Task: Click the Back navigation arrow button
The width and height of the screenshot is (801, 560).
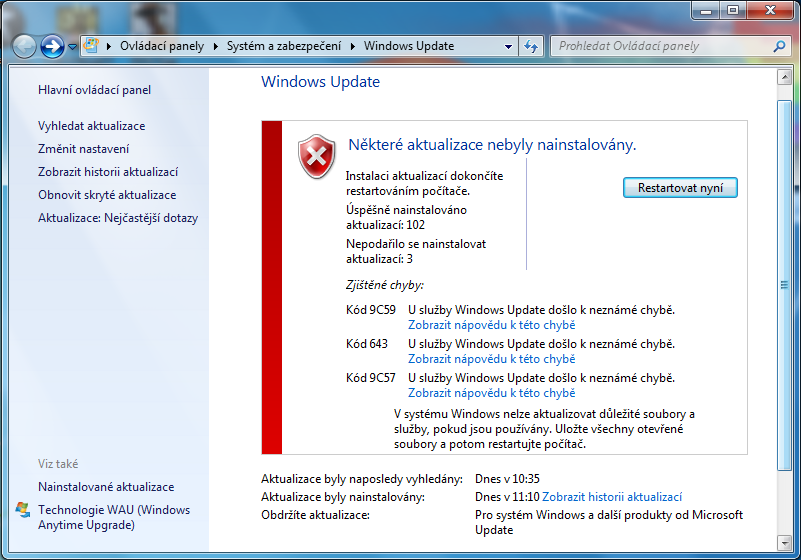Action: click(x=24, y=47)
